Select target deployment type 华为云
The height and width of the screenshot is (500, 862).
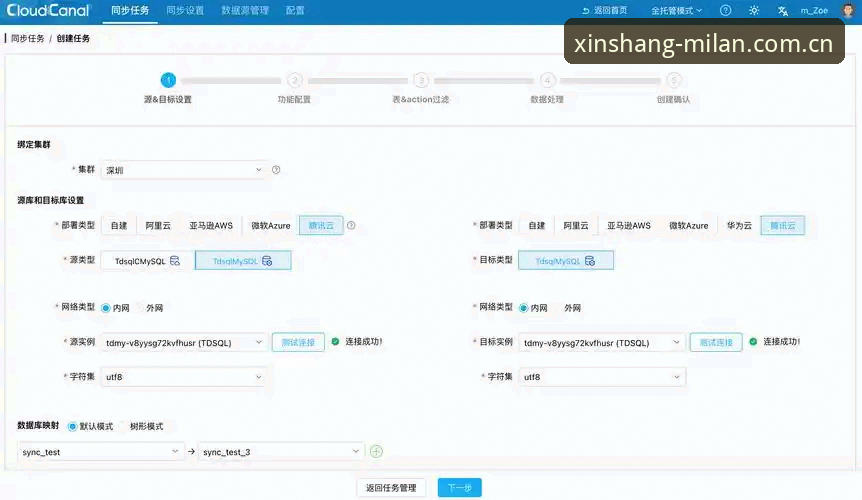tap(739, 225)
